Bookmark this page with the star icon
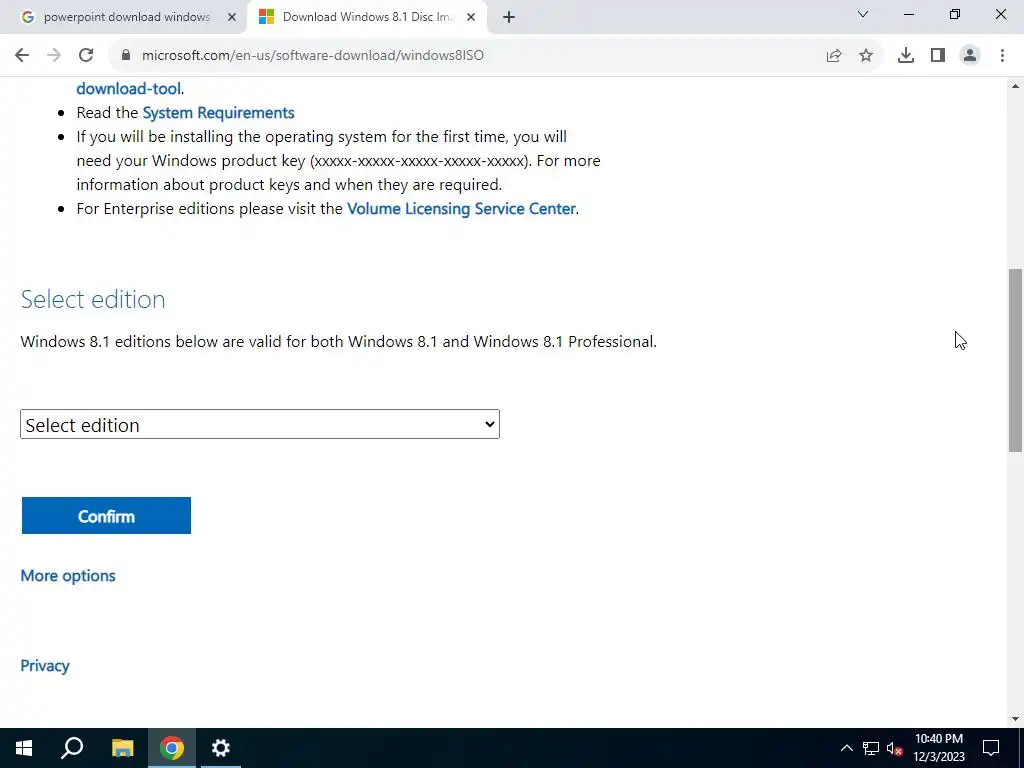This screenshot has width=1024, height=768. pyautogui.click(x=866, y=56)
